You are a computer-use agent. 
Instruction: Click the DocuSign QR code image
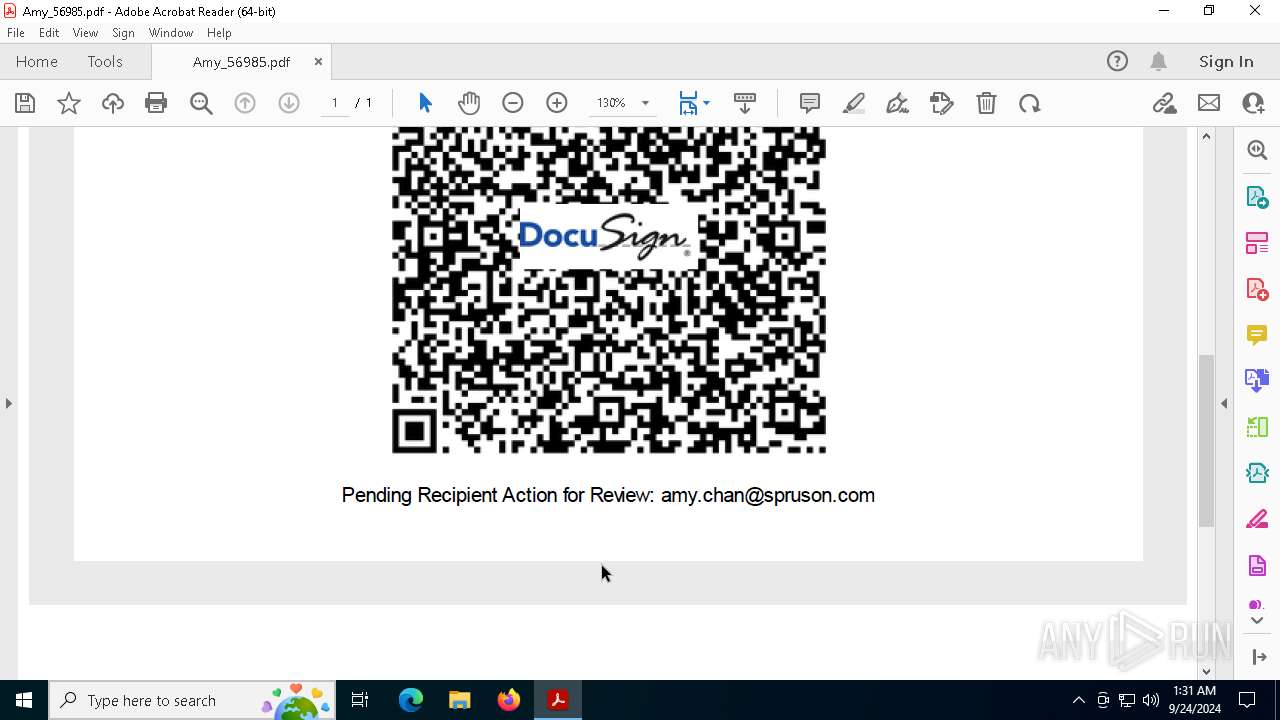pyautogui.click(x=609, y=290)
